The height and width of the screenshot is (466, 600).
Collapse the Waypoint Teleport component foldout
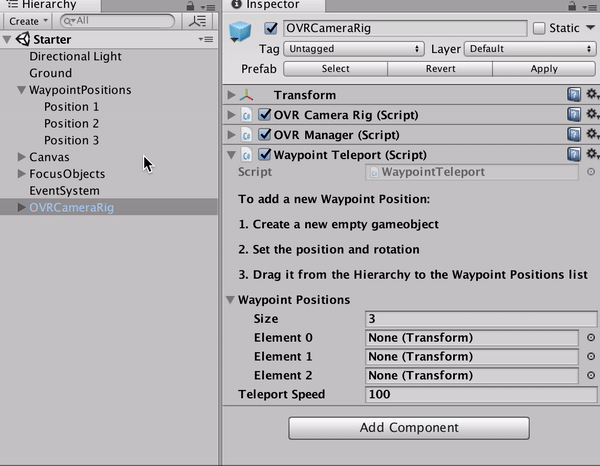[x=231, y=155]
